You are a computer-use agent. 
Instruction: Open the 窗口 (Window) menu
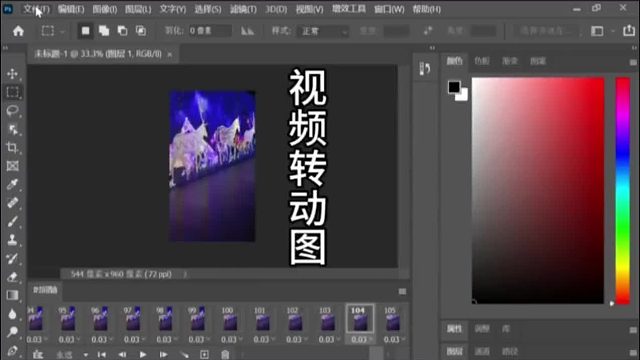click(x=389, y=9)
